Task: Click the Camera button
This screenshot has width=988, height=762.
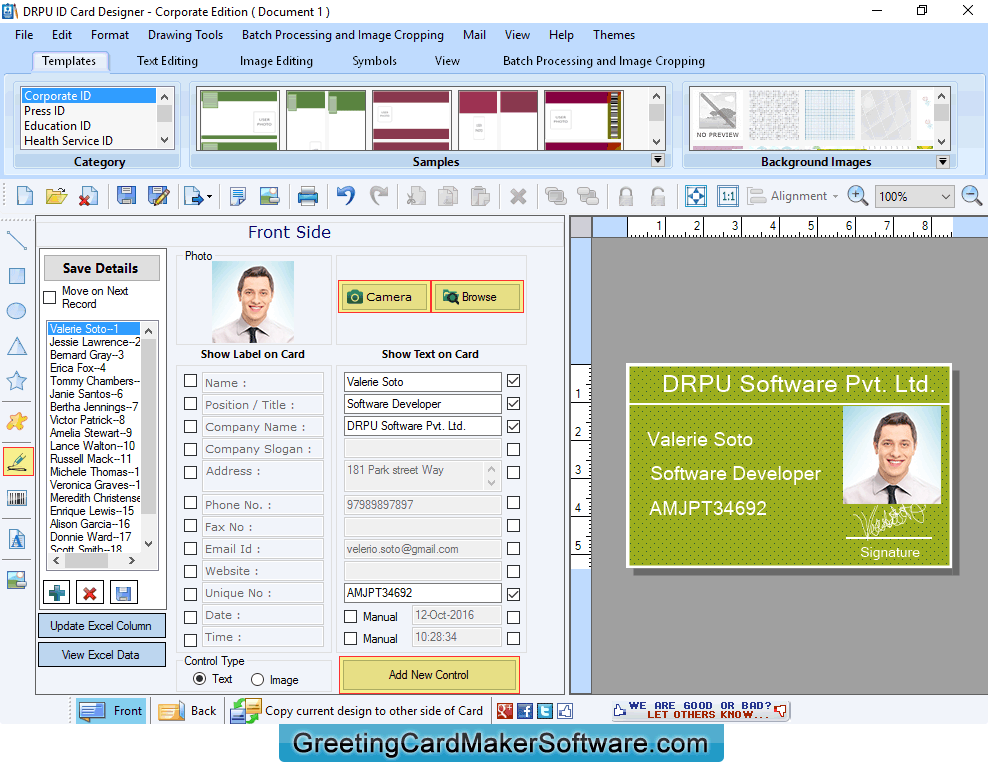Action: click(x=384, y=296)
